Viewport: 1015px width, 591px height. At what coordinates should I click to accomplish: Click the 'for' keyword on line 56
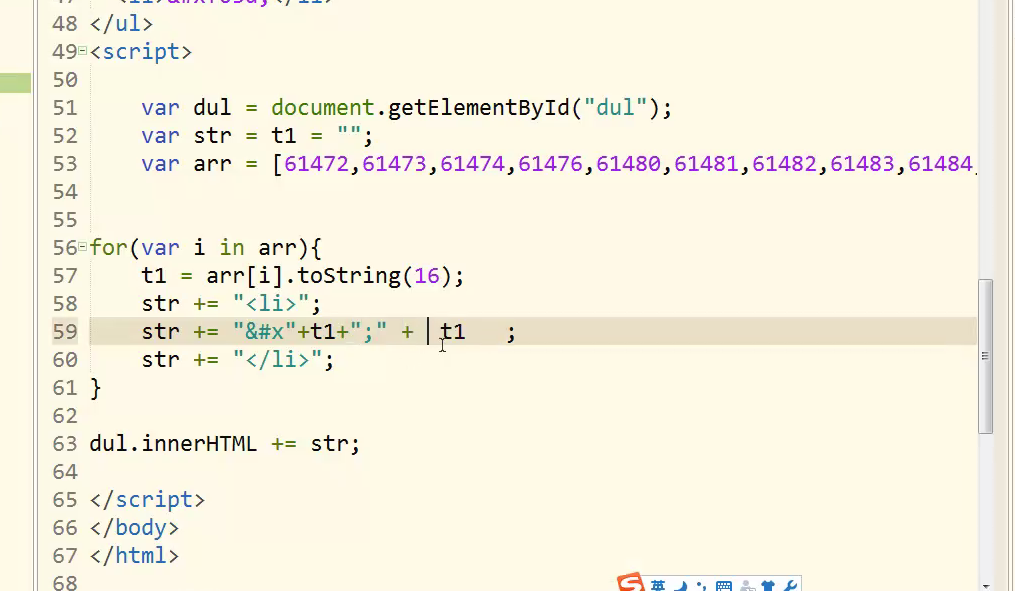[x=108, y=247]
